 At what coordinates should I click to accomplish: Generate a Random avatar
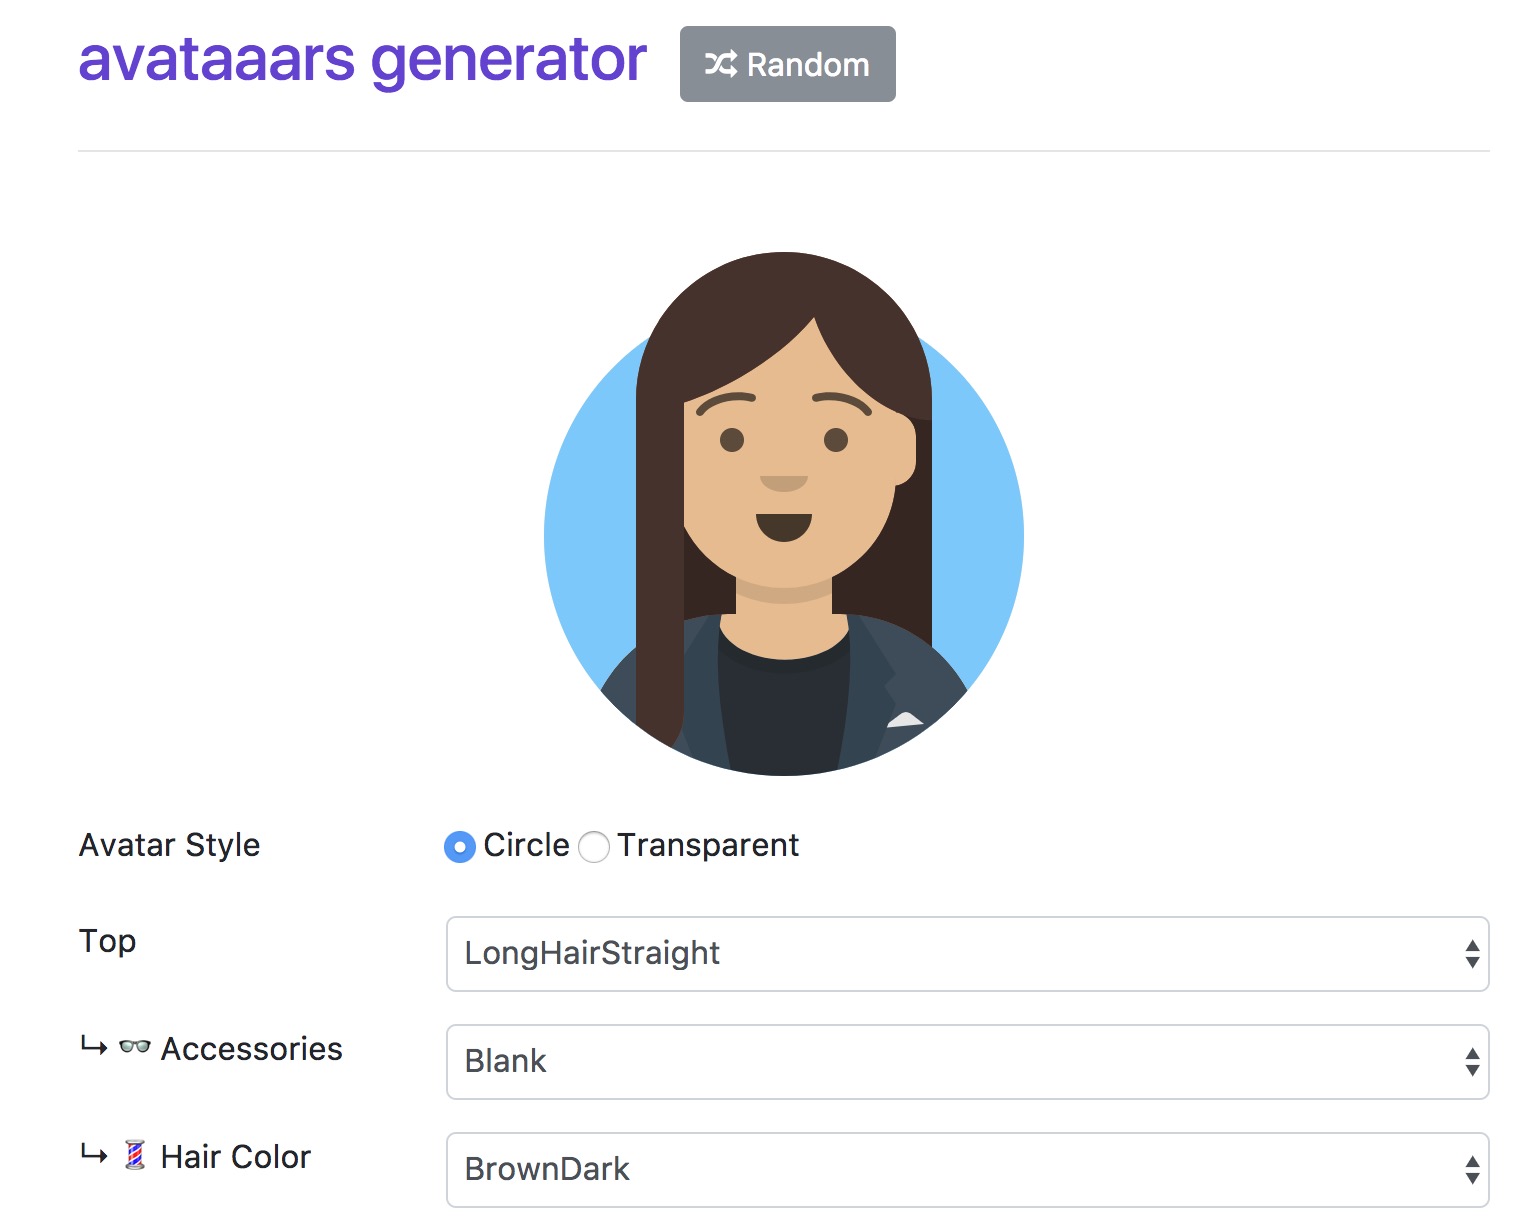coord(788,65)
